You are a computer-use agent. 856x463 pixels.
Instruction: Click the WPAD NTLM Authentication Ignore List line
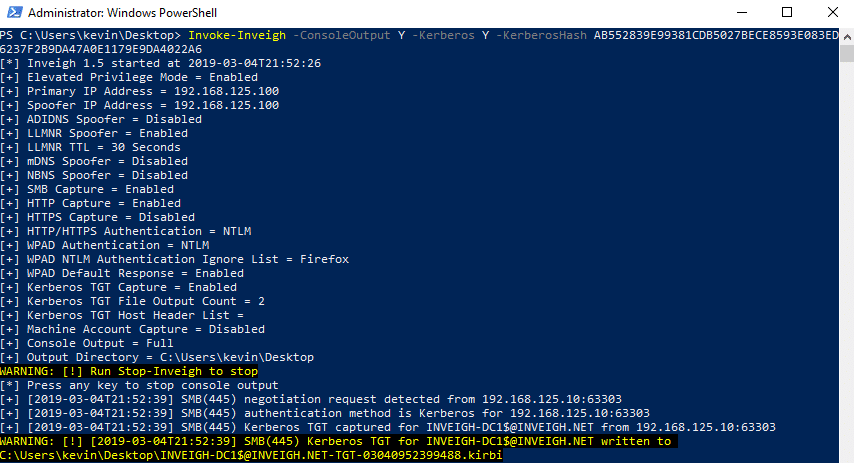click(x=174, y=259)
